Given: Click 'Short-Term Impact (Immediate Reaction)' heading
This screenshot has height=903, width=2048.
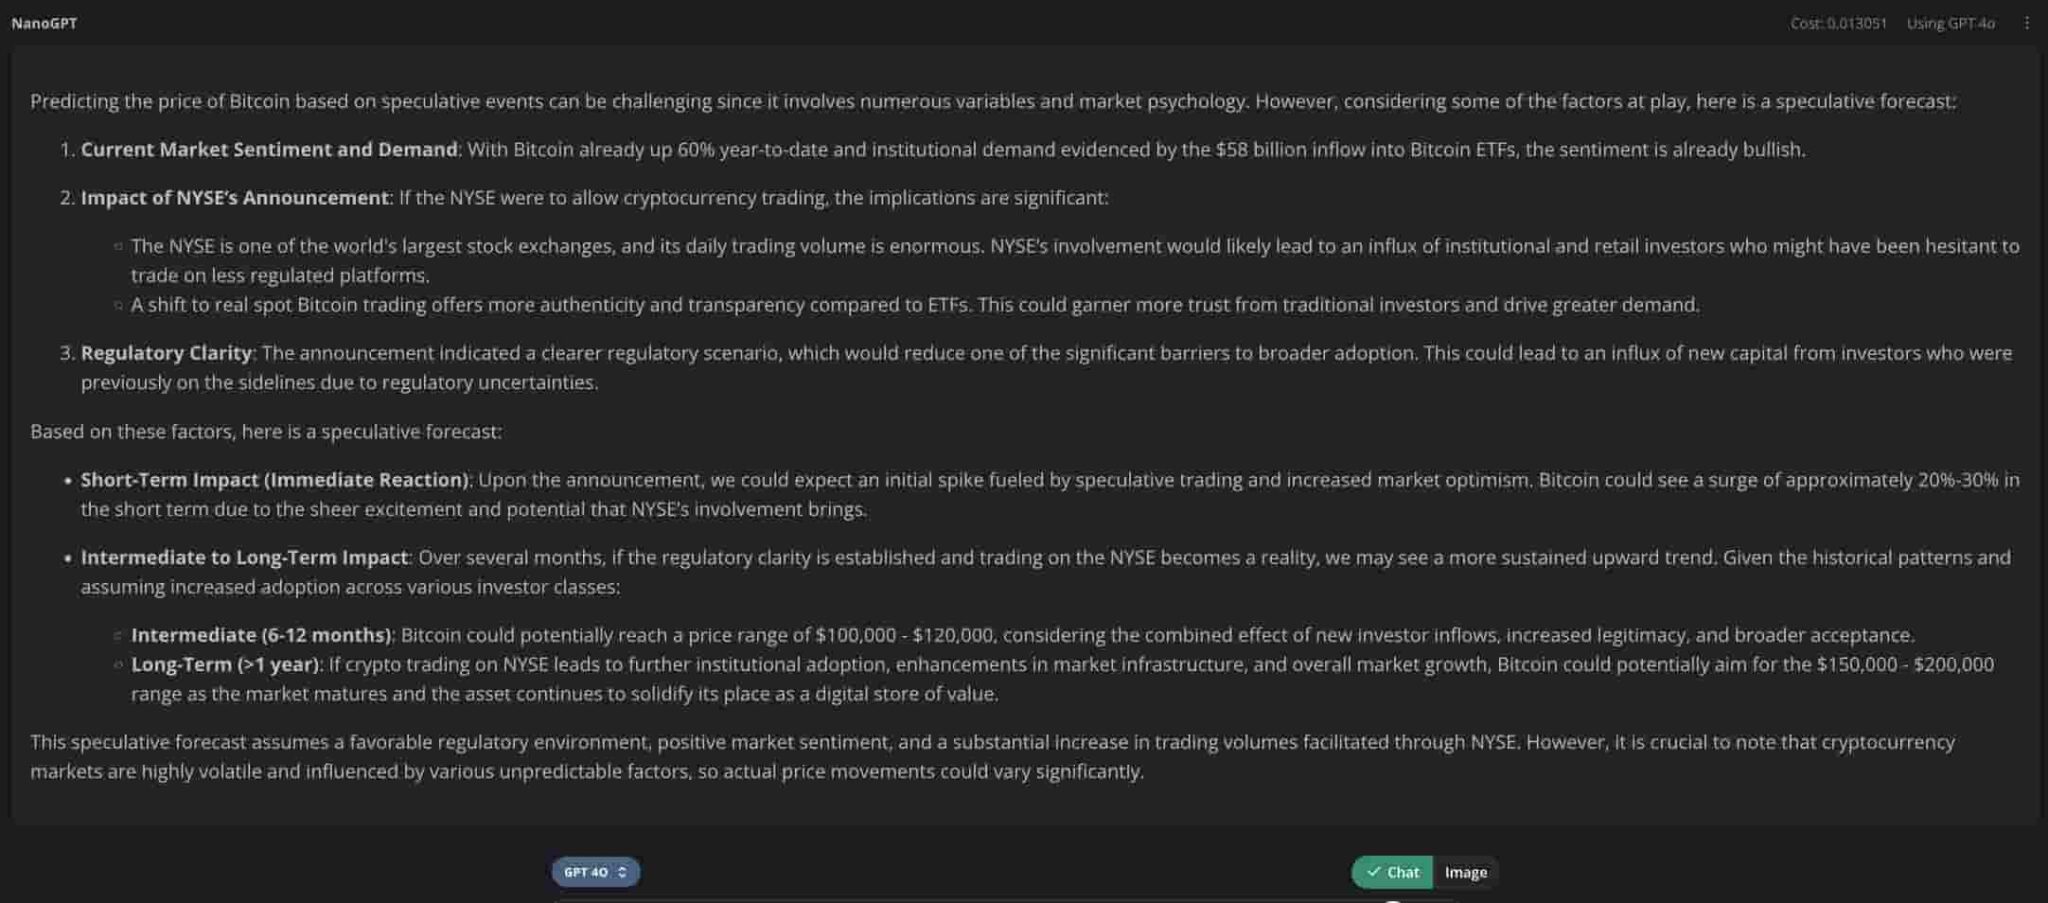Looking at the screenshot, I should (x=274, y=480).
